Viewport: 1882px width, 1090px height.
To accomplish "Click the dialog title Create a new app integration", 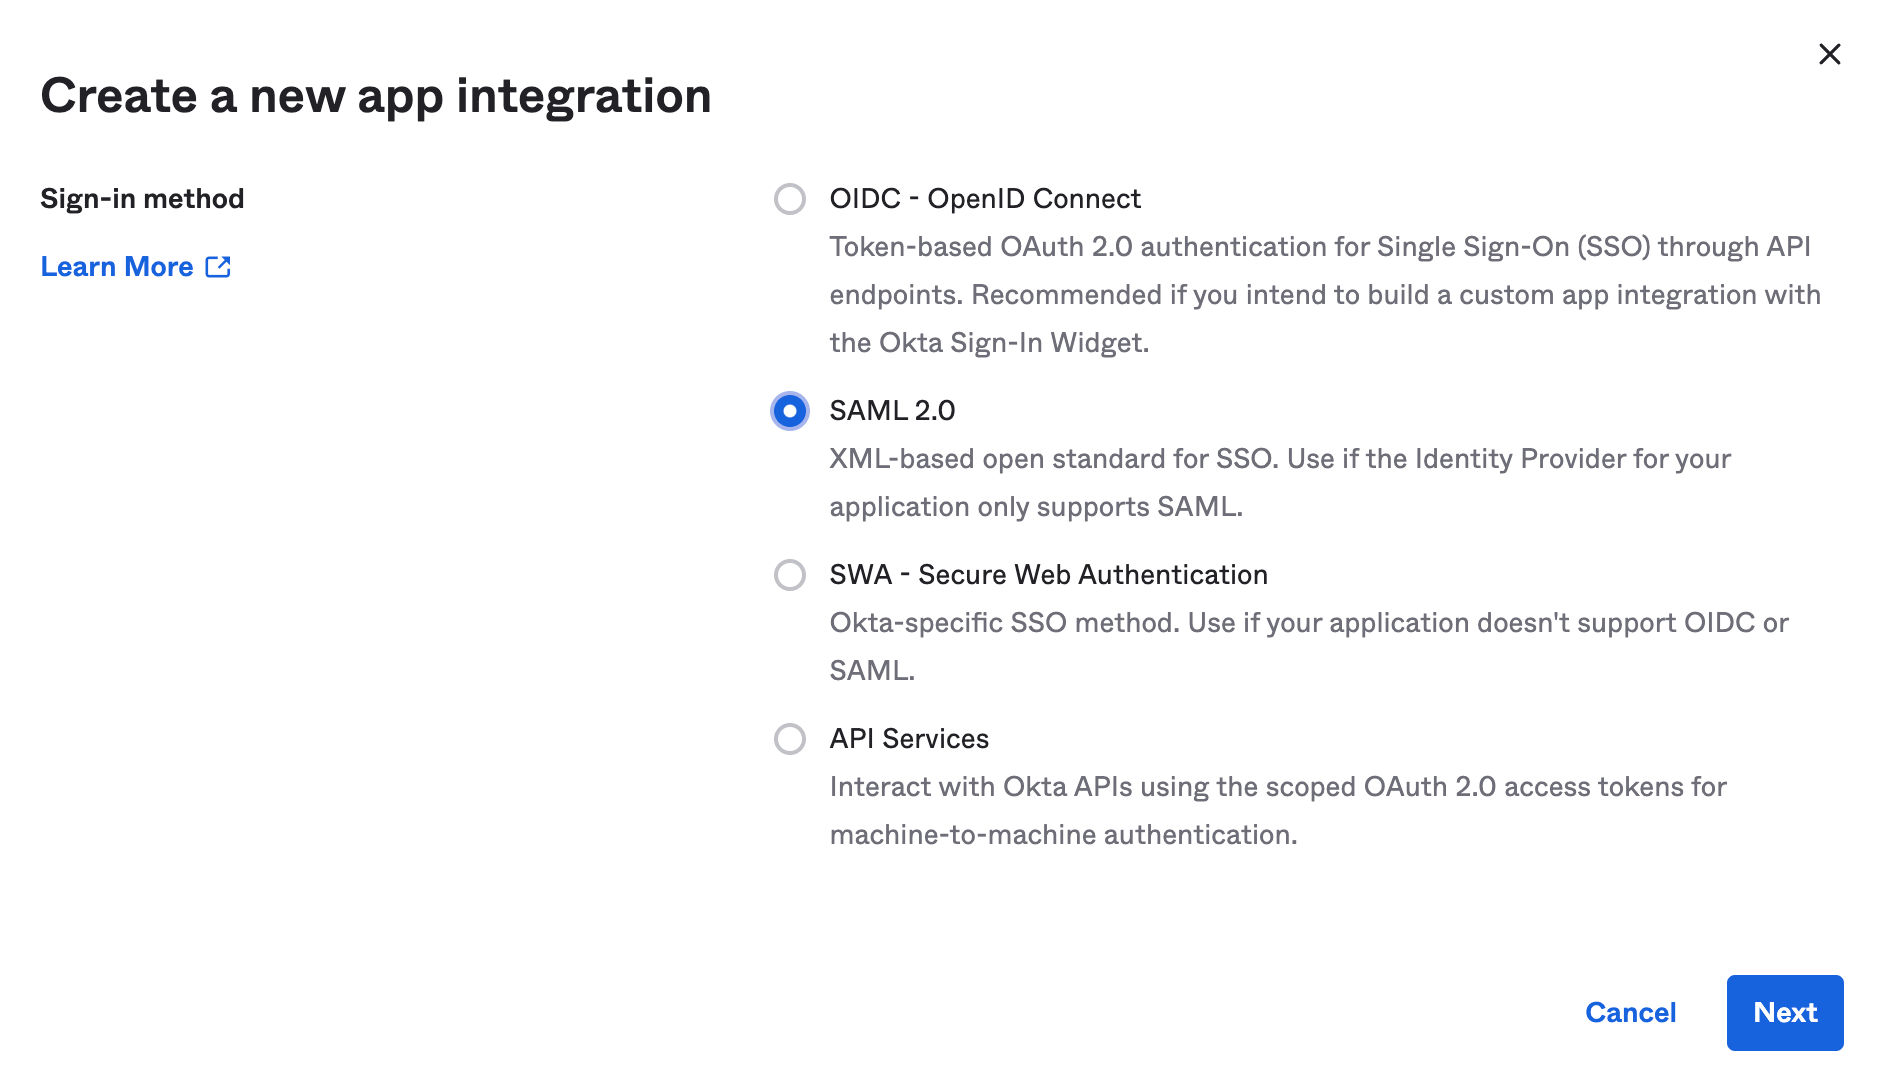I will 377,96.
